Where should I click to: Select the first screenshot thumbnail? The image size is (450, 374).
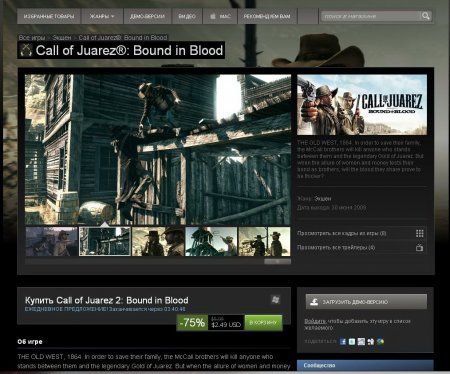52,242
